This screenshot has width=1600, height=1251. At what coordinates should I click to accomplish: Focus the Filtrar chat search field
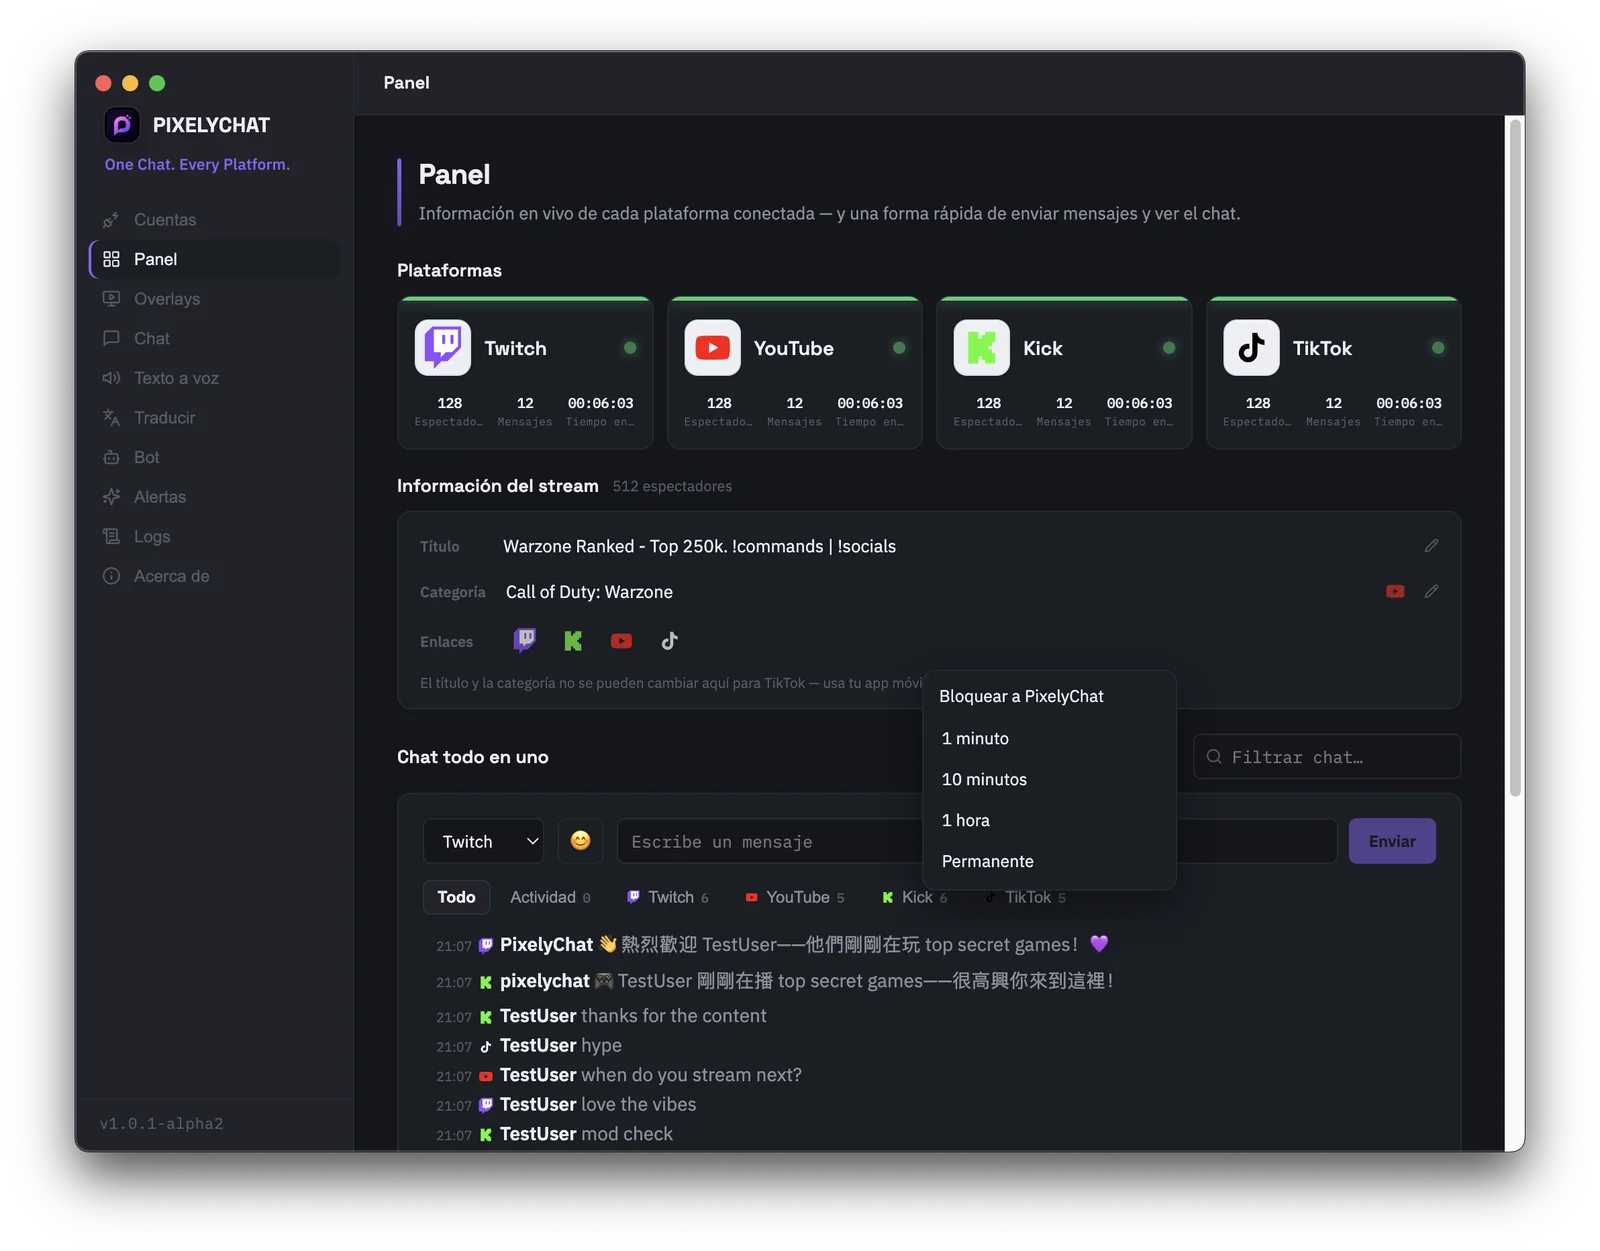[x=1327, y=757]
